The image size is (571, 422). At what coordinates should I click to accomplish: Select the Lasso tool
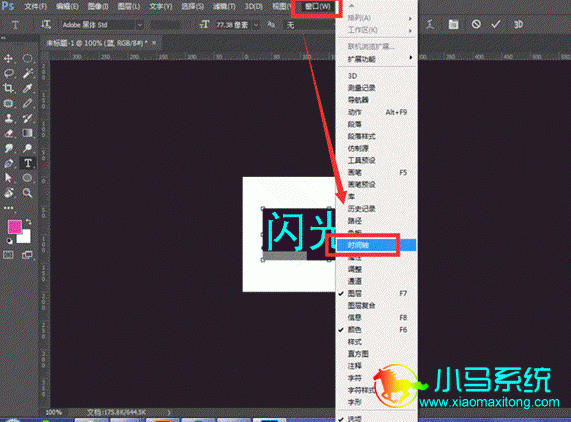(x=9, y=73)
